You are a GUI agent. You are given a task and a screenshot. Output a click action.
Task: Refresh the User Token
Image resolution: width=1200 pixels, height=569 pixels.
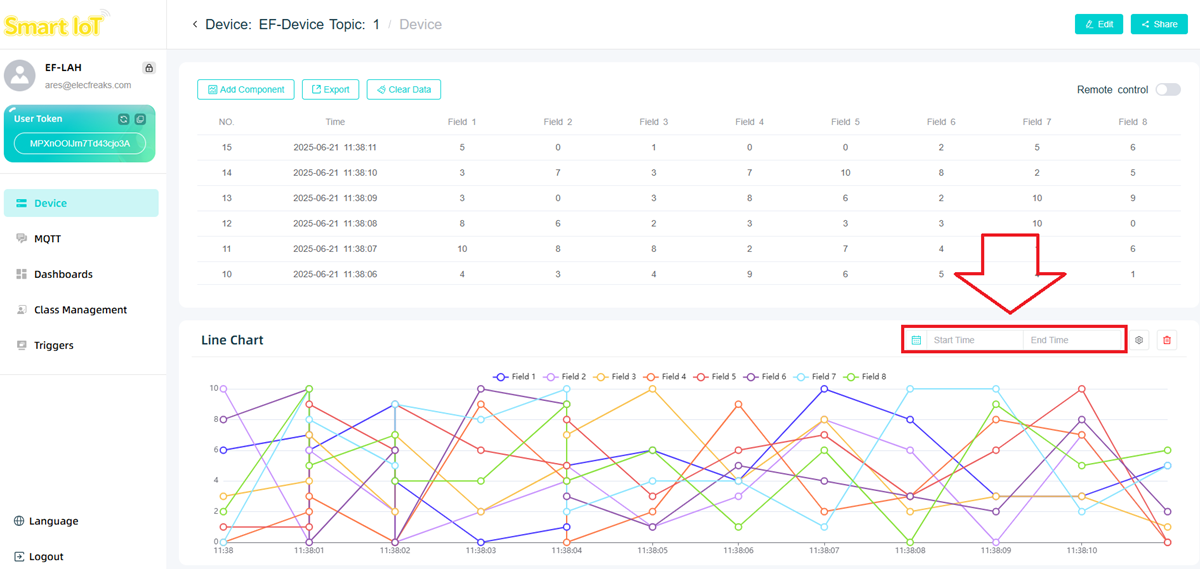point(123,119)
